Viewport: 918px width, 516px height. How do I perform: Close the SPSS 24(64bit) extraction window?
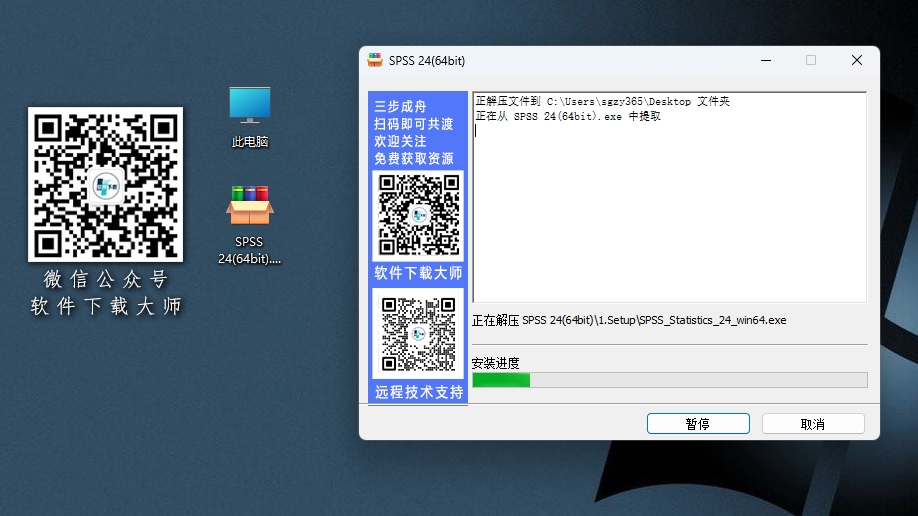pyautogui.click(x=857, y=60)
